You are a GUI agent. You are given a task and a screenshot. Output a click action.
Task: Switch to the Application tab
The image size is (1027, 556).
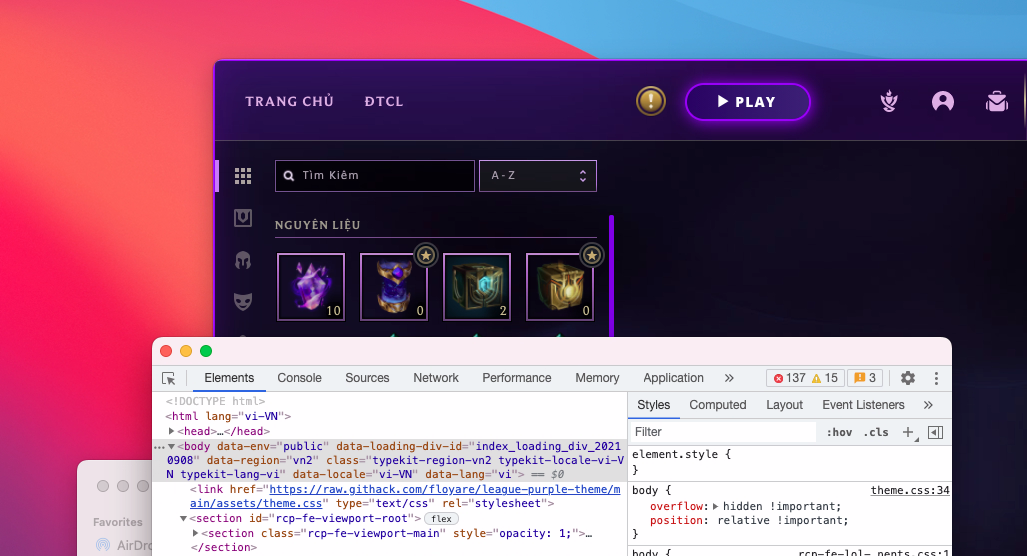(x=673, y=378)
